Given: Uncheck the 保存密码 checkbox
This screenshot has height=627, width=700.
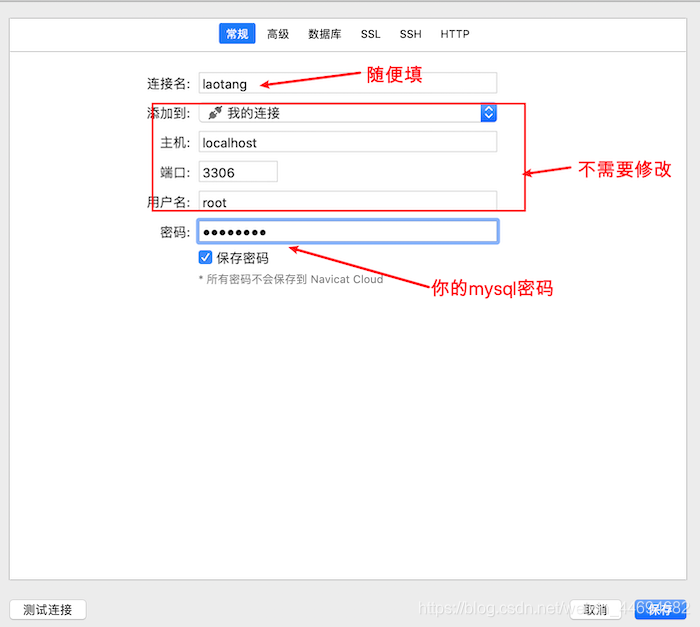Looking at the screenshot, I should [205, 257].
